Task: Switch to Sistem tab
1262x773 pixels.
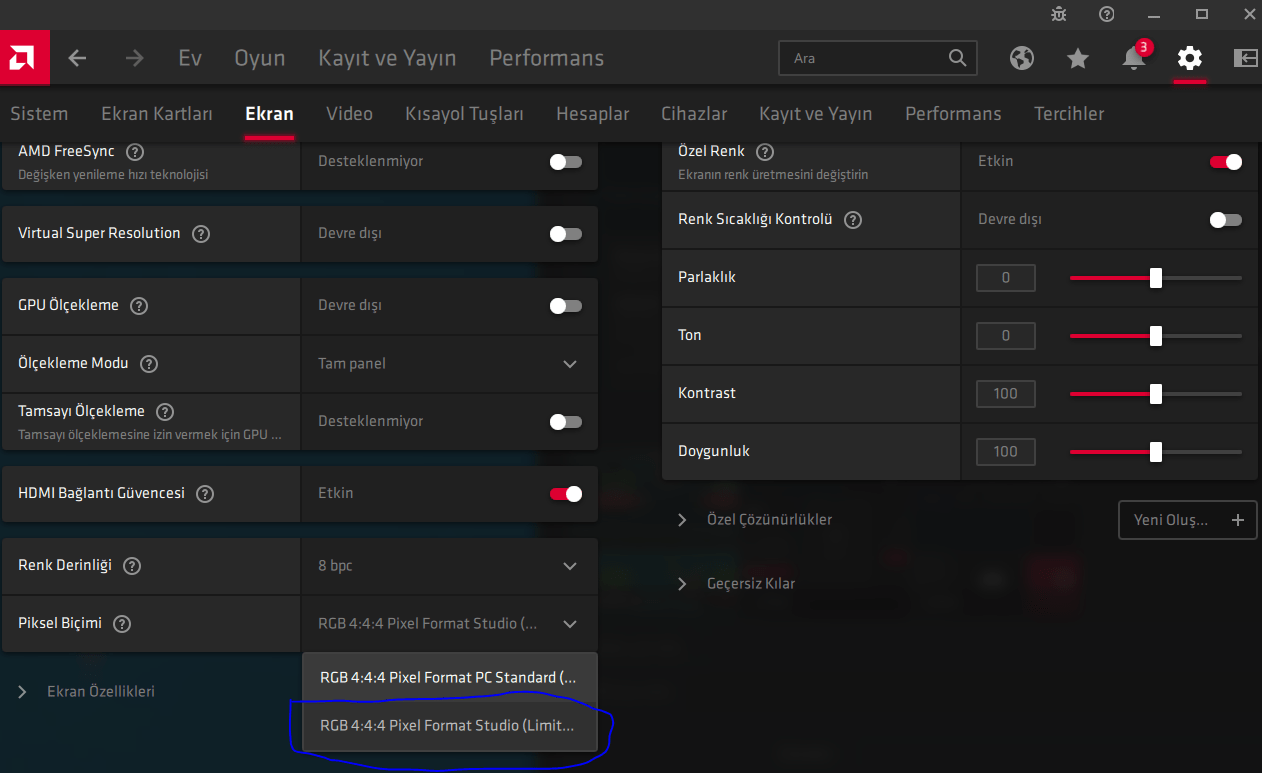Action: click(39, 114)
